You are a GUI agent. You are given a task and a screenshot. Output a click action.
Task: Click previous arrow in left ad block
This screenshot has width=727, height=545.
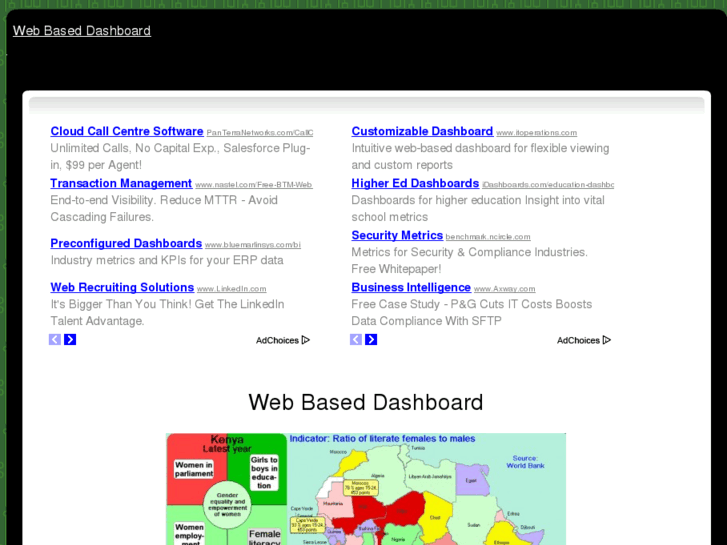click(55, 340)
